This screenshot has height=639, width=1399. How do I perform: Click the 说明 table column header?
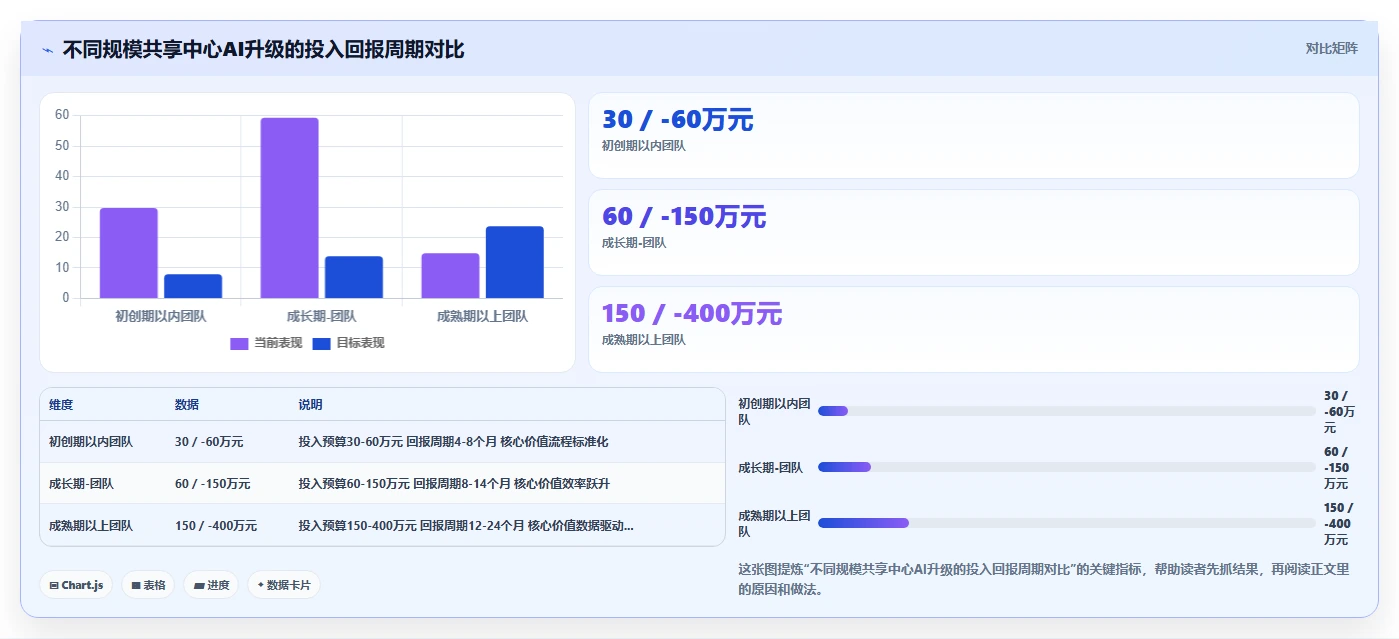coord(310,405)
